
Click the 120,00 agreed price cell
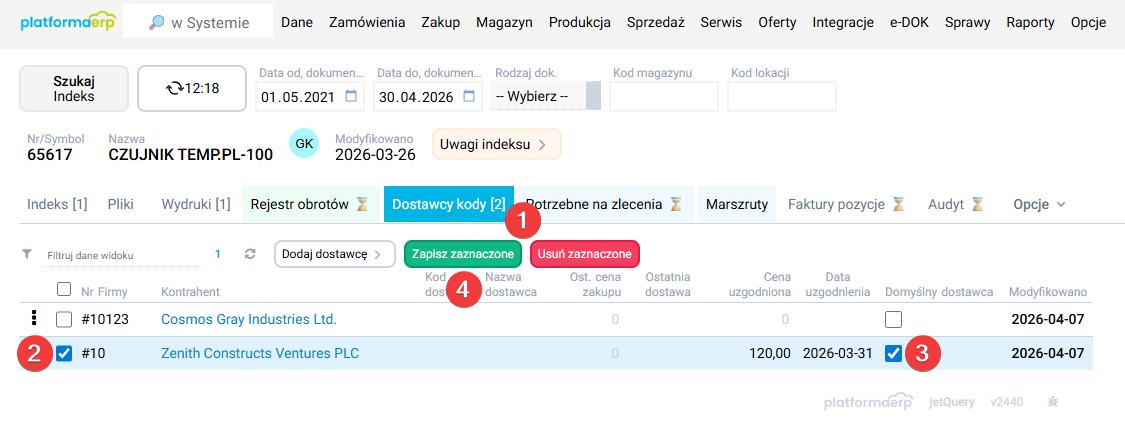pyautogui.click(x=772, y=353)
